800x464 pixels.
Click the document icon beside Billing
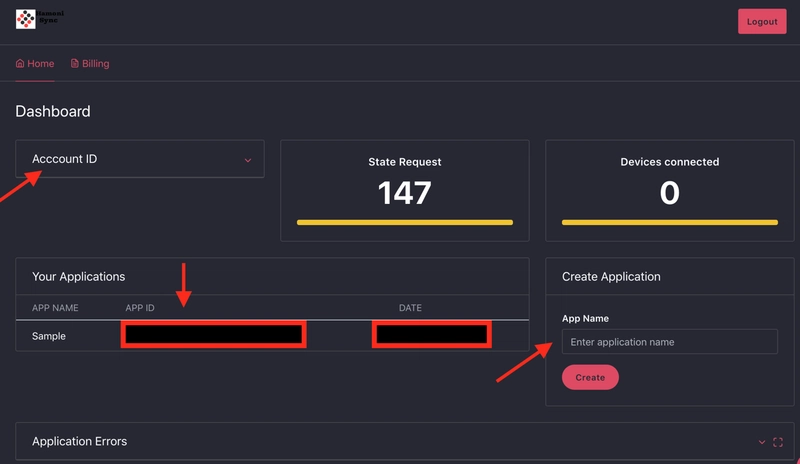74,64
